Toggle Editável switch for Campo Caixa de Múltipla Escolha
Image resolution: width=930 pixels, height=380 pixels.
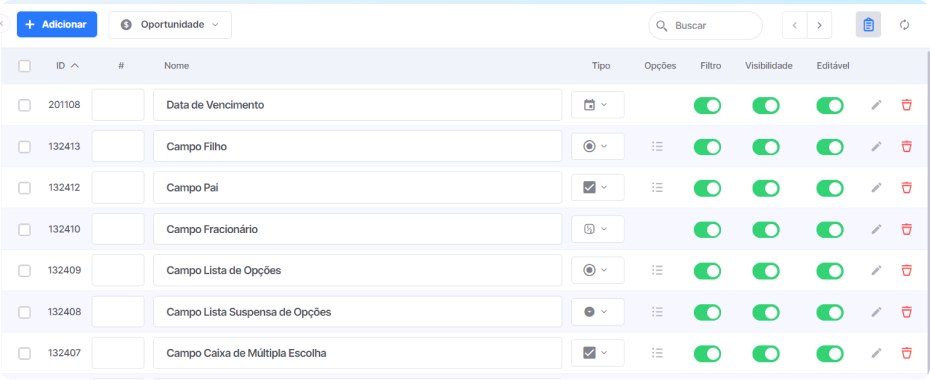point(830,354)
